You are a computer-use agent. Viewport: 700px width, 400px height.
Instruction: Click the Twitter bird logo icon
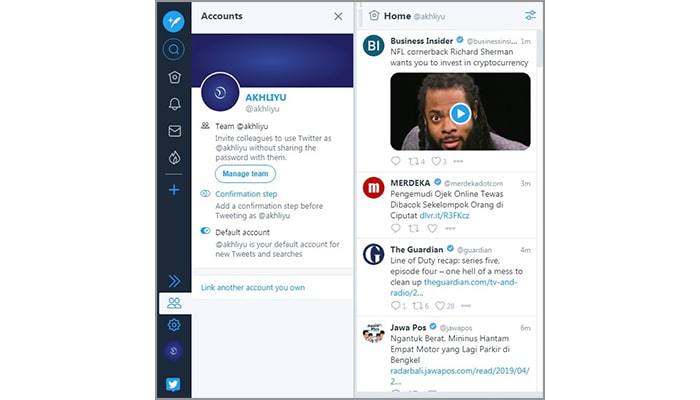173,384
